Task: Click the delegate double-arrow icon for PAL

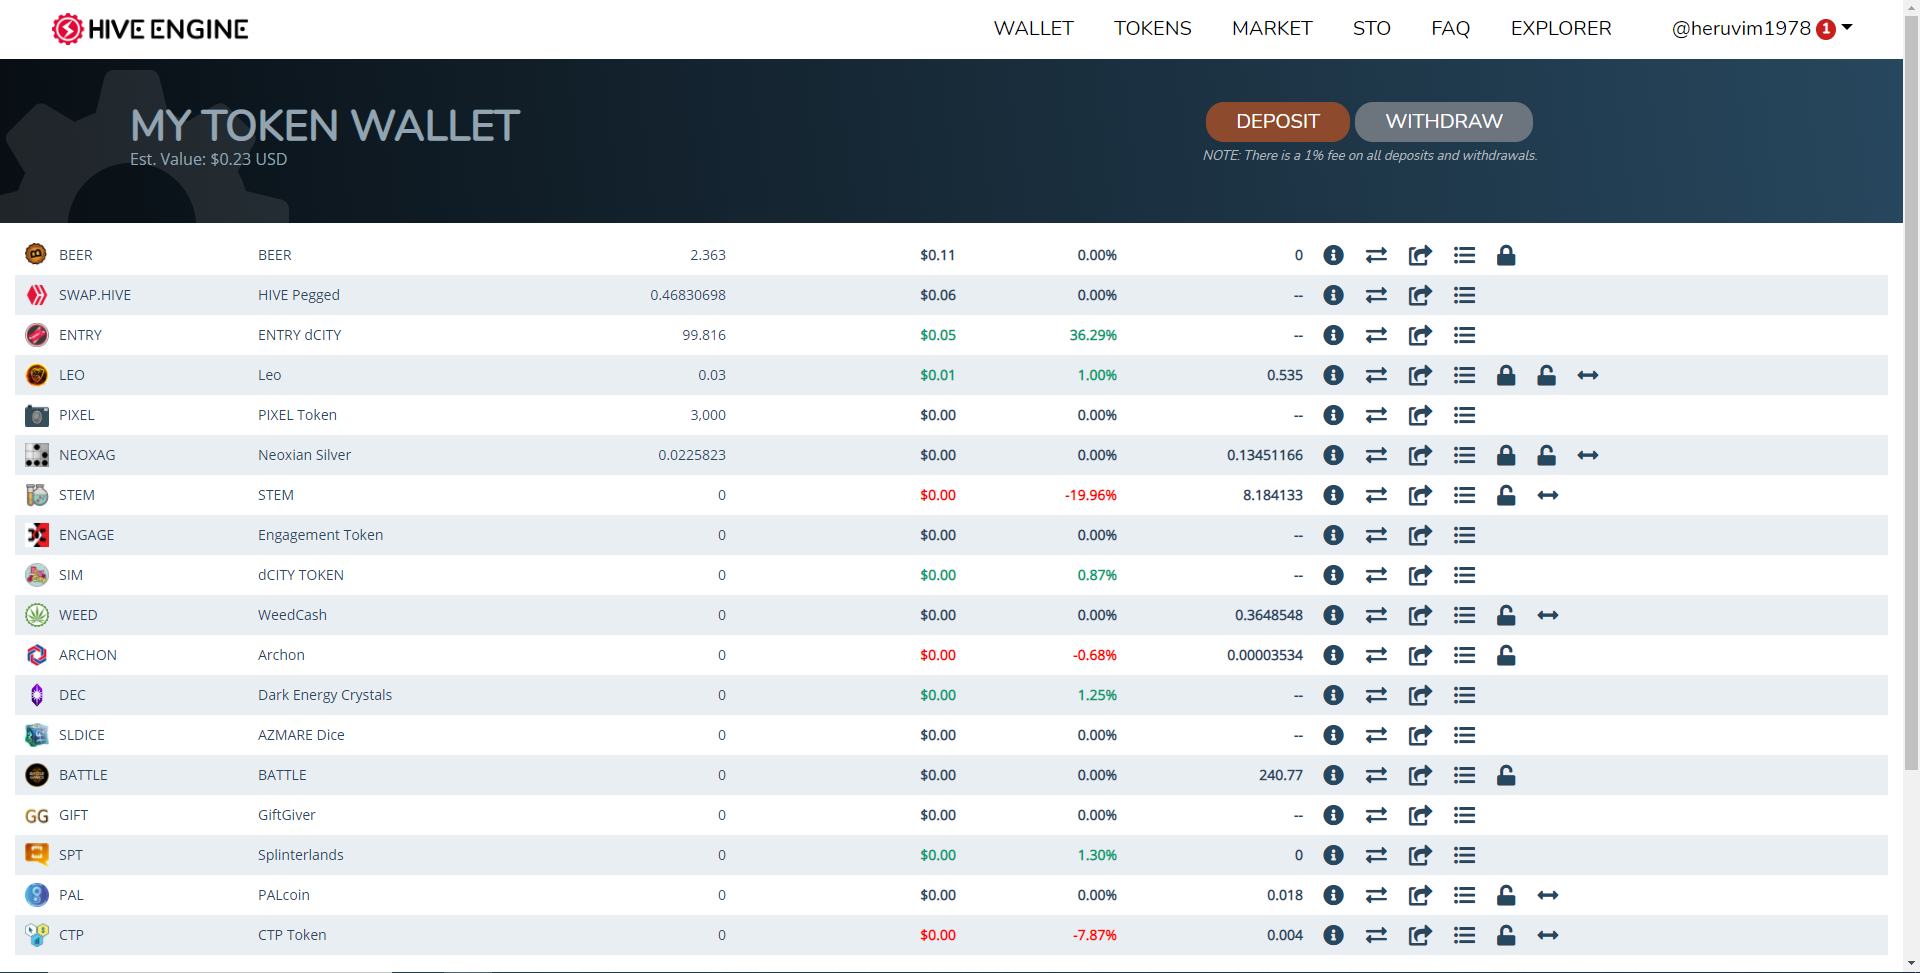Action: 1548,895
